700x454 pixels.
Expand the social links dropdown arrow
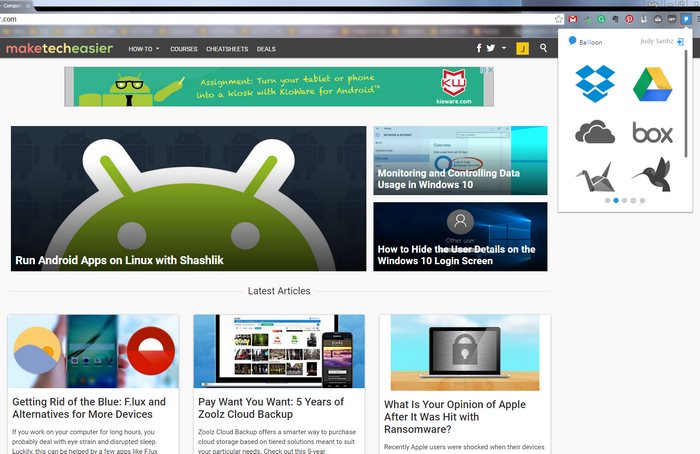(x=505, y=48)
